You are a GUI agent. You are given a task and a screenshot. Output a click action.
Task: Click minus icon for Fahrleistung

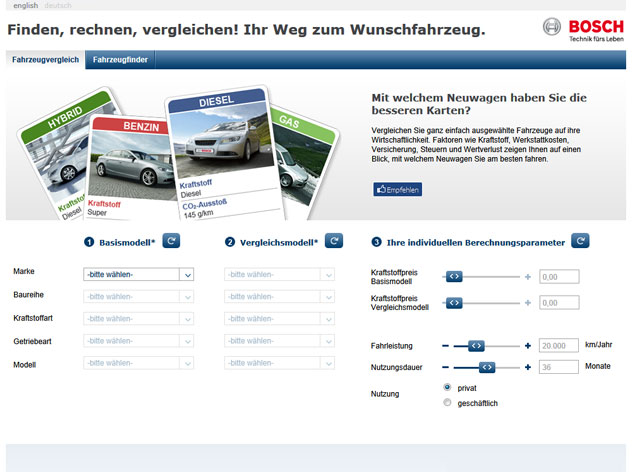pyautogui.click(x=445, y=345)
